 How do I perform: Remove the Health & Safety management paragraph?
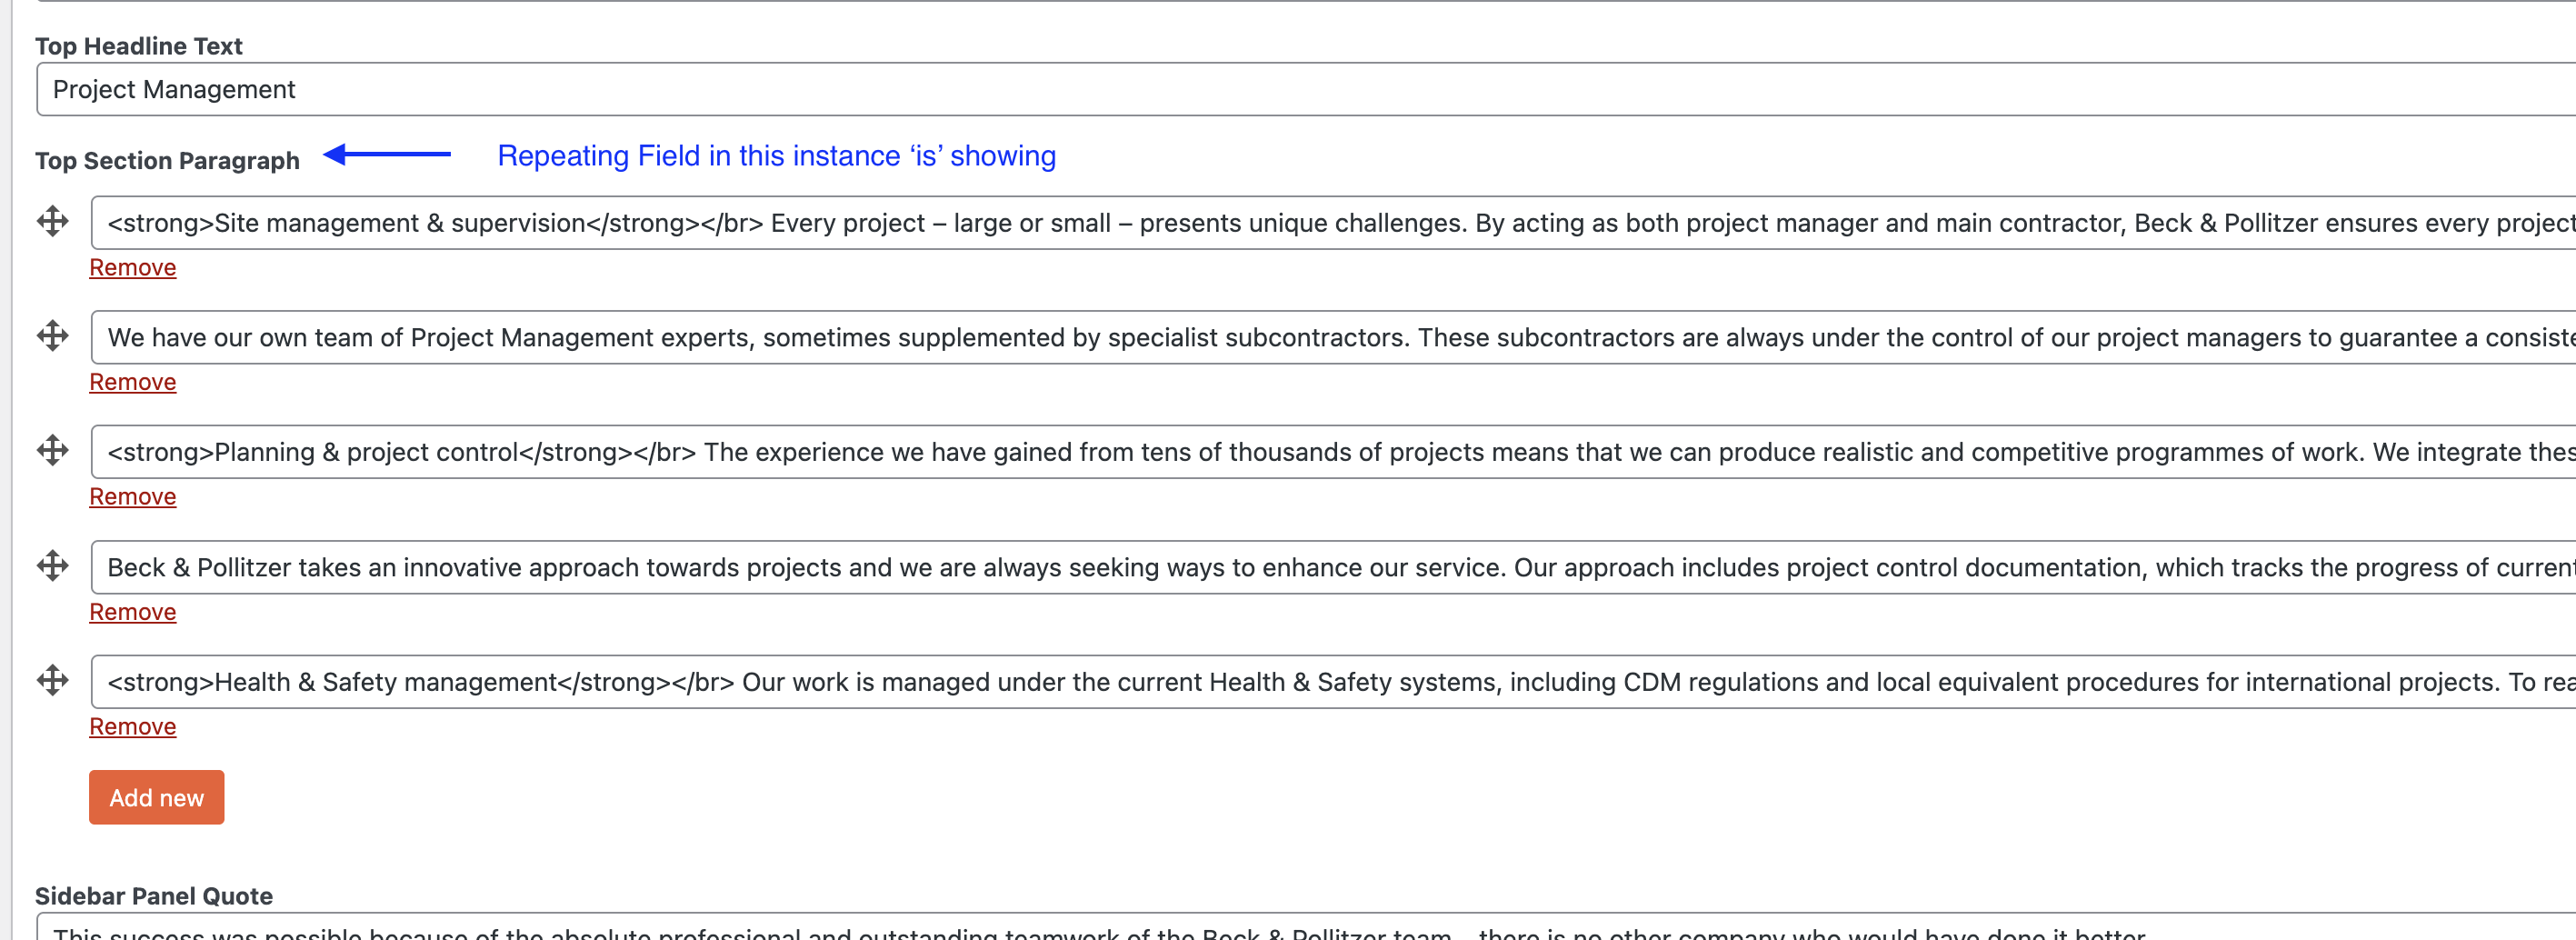[133, 727]
